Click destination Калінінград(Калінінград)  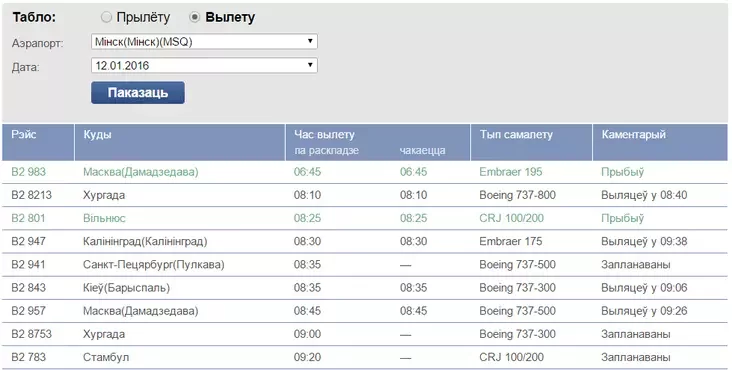coord(145,241)
